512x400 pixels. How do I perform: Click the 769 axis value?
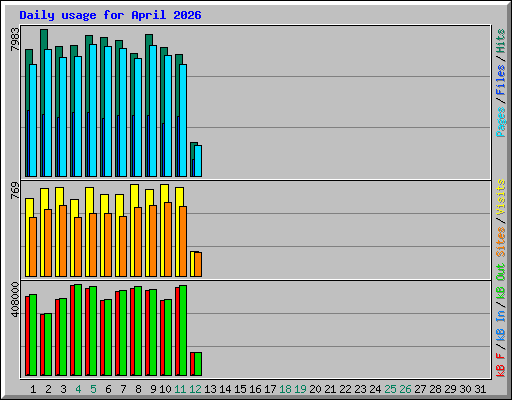coord(15,190)
